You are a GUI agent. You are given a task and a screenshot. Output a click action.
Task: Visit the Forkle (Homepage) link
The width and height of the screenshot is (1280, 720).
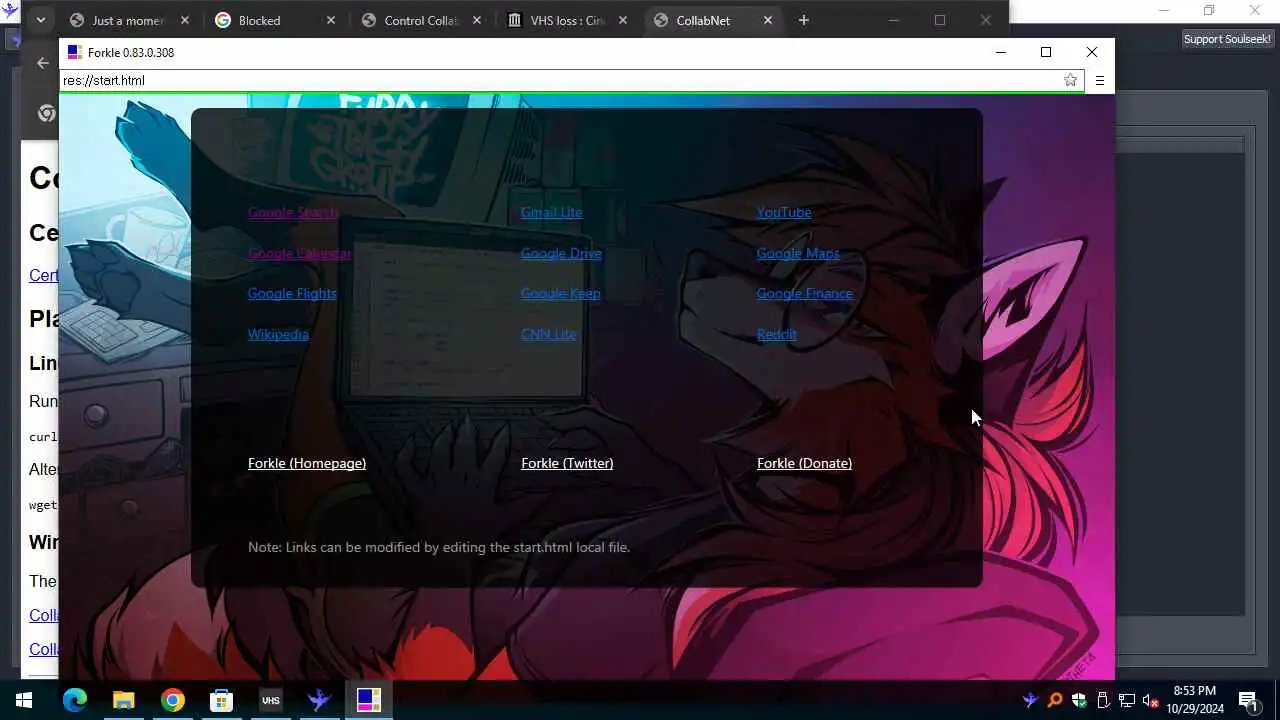click(307, 463)
